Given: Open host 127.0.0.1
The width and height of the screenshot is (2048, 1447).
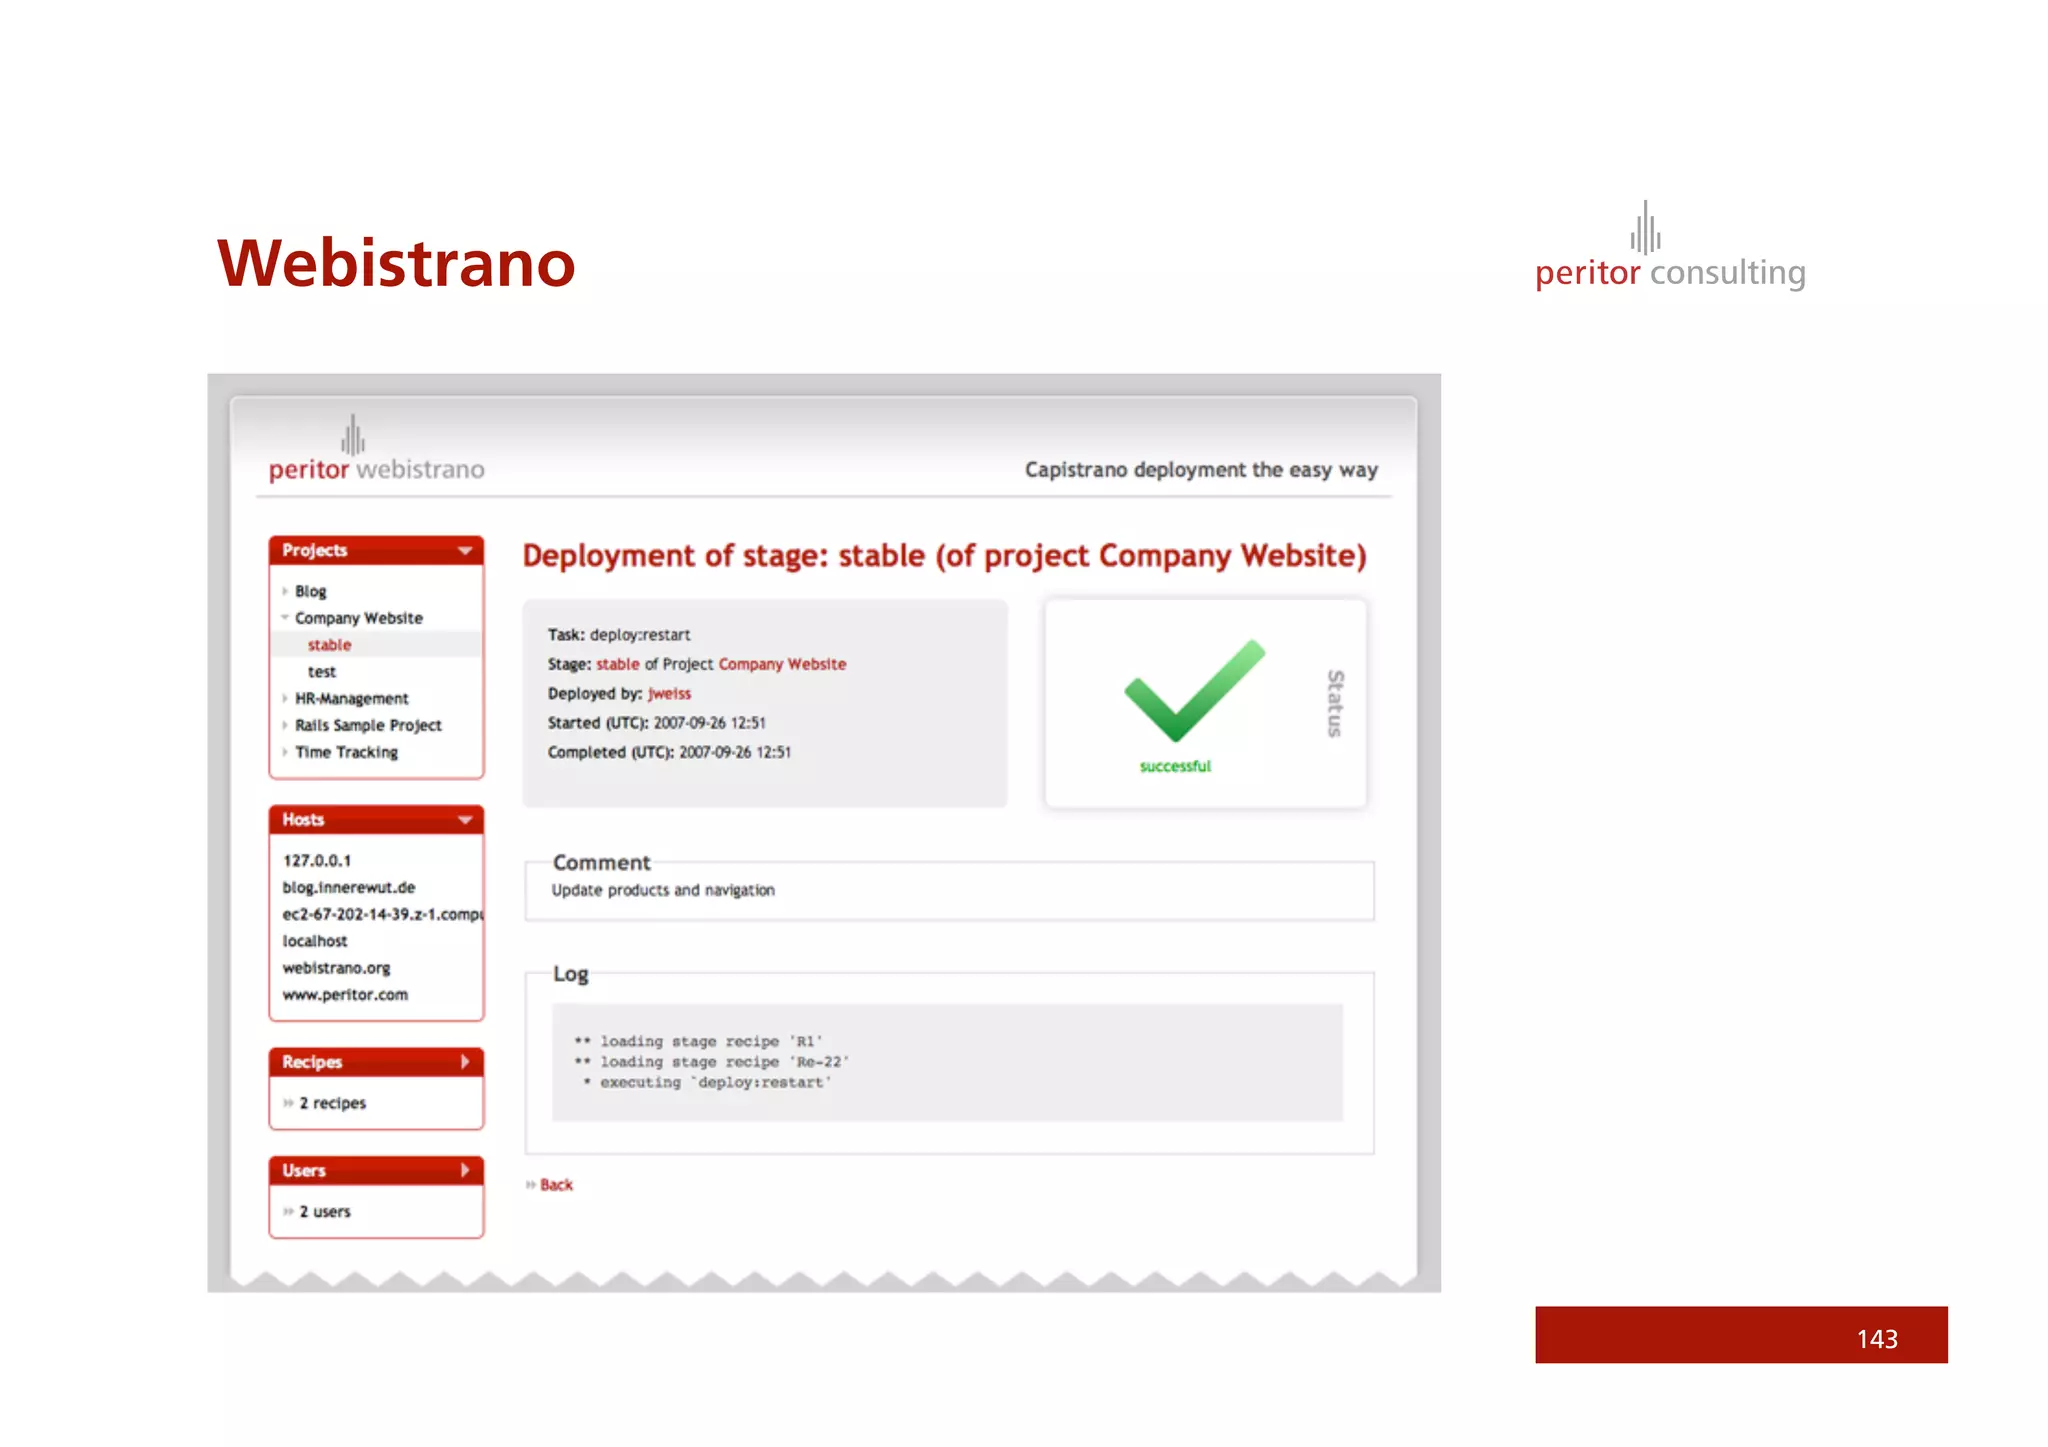Looking at the screenshot, I should click(317, 860).
